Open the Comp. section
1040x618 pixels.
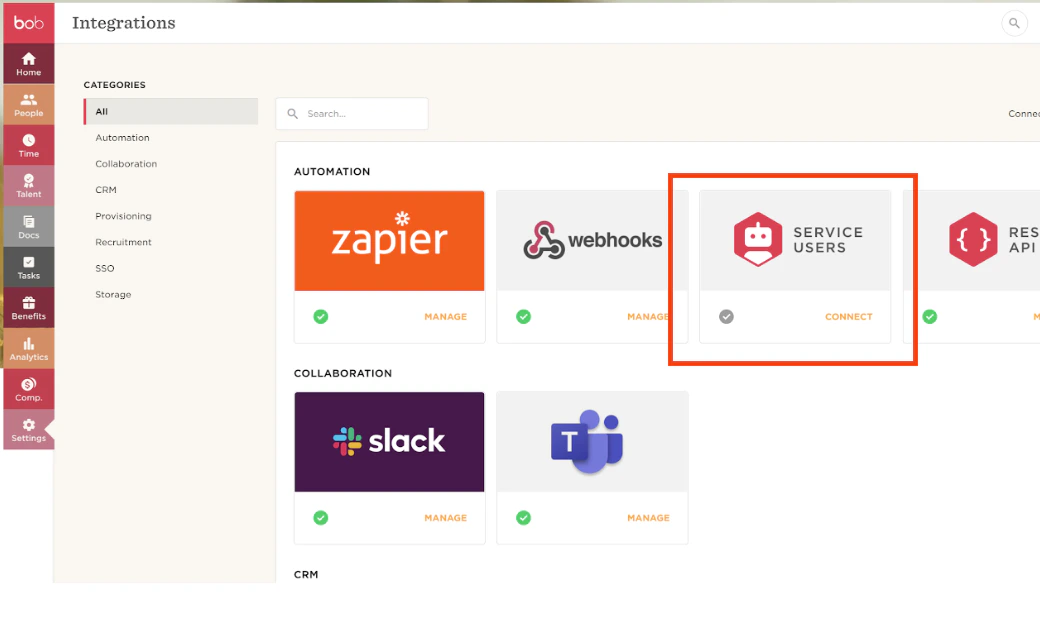point(29,389)
